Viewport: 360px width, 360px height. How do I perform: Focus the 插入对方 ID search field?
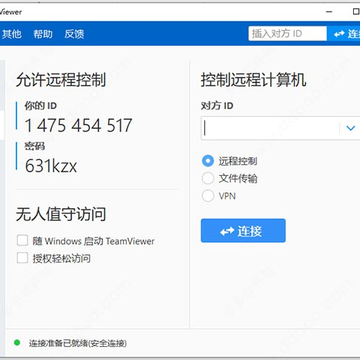(x=287, y=34)
